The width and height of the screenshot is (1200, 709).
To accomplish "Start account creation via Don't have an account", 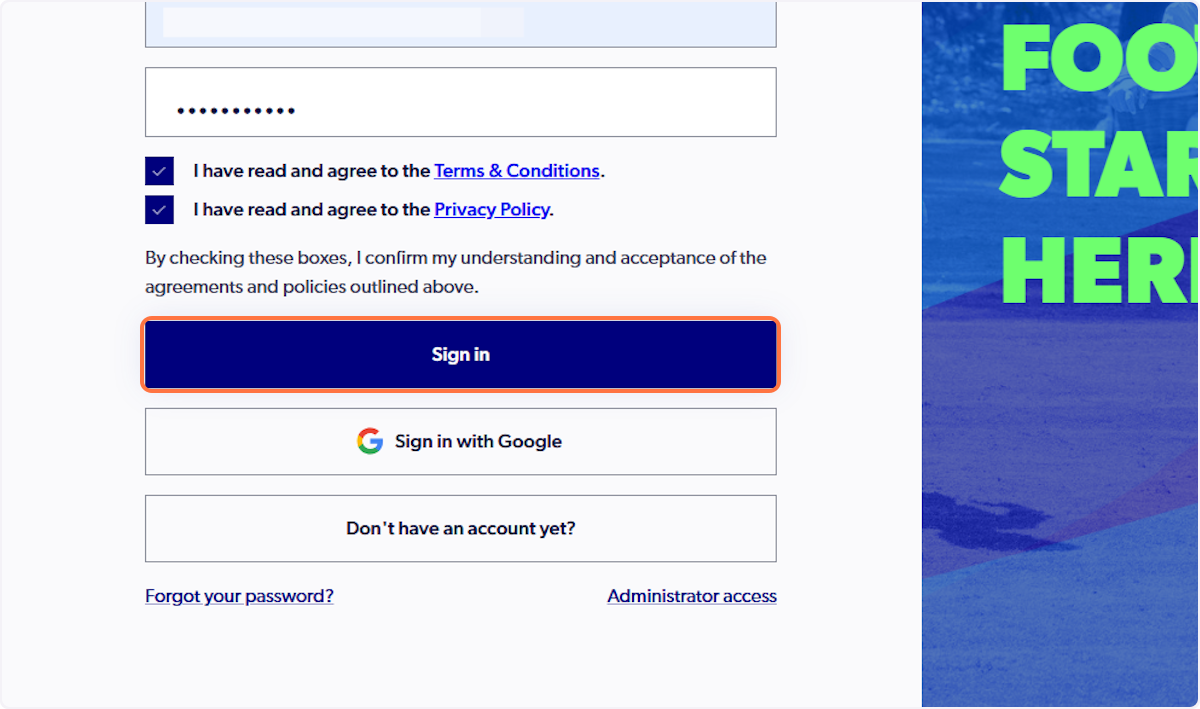I will pos(460,528).
